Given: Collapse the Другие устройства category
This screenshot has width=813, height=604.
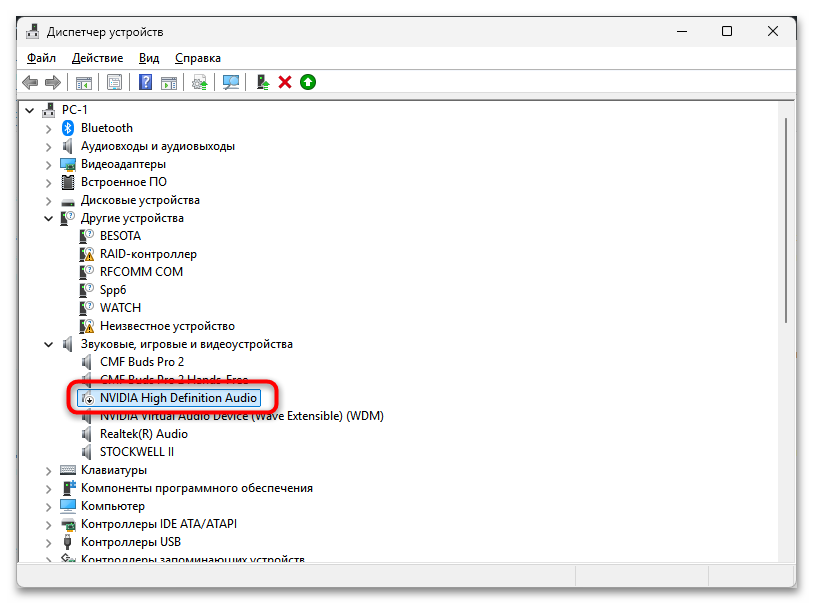Looking at the screenshot, I should point(48,218).
